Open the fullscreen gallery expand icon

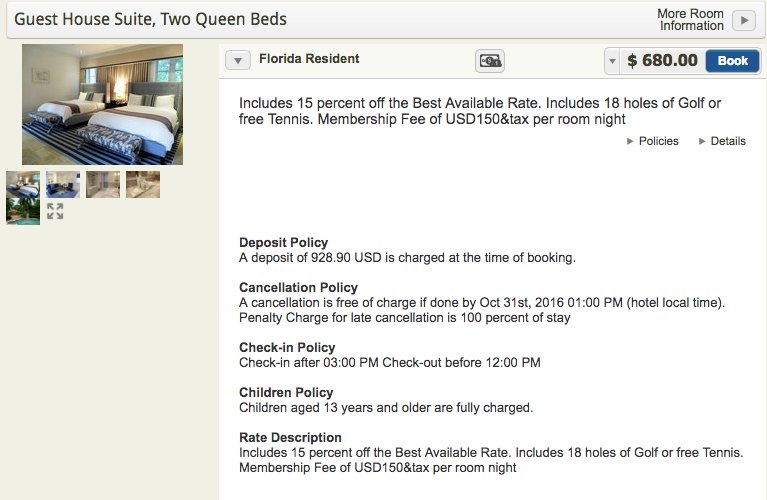[55, 211]
